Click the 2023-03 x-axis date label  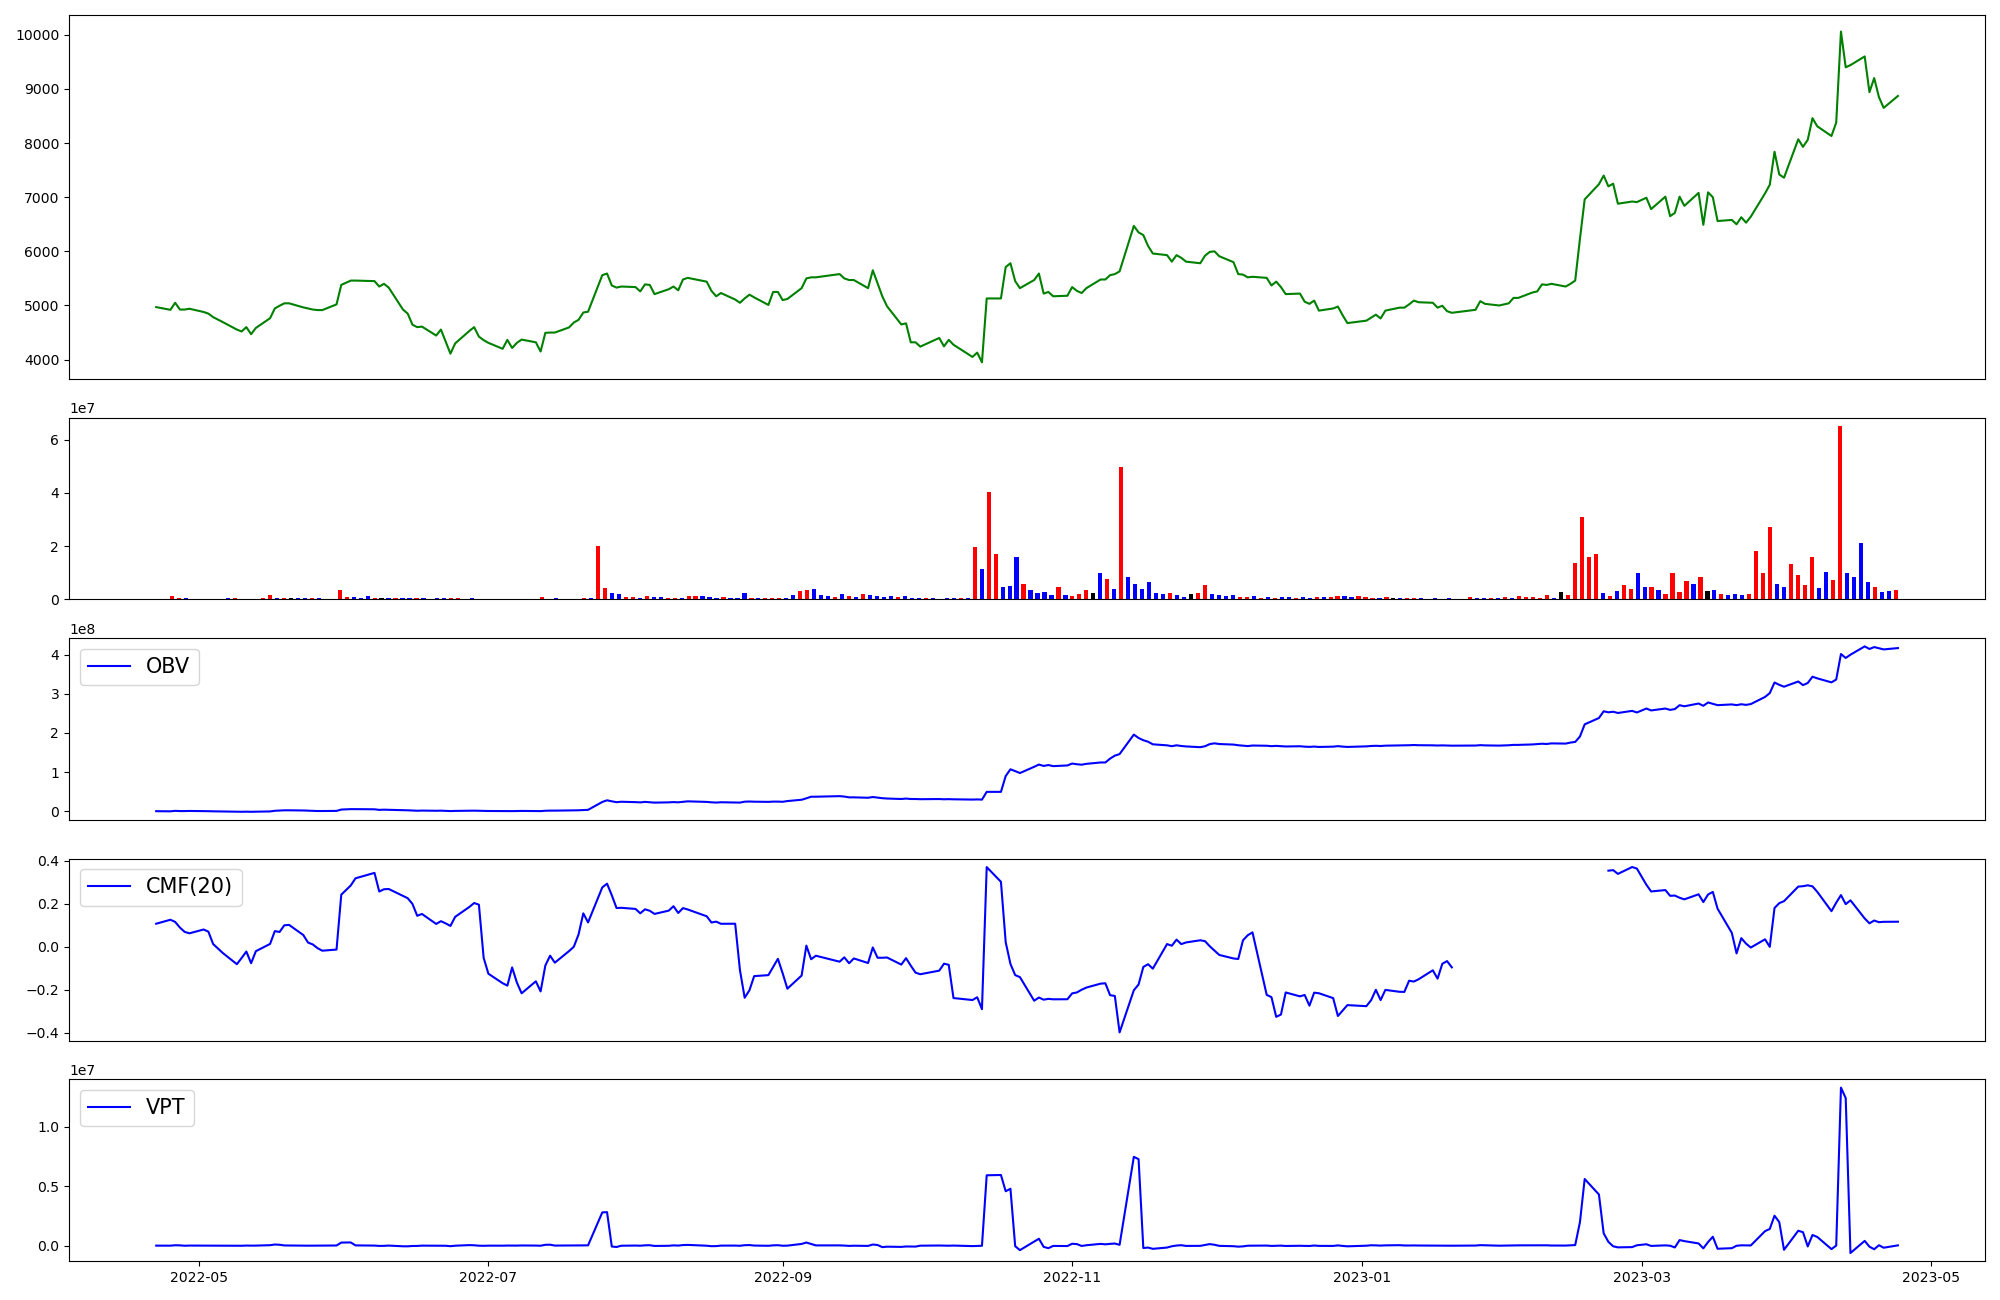tap(1642, 1277)
